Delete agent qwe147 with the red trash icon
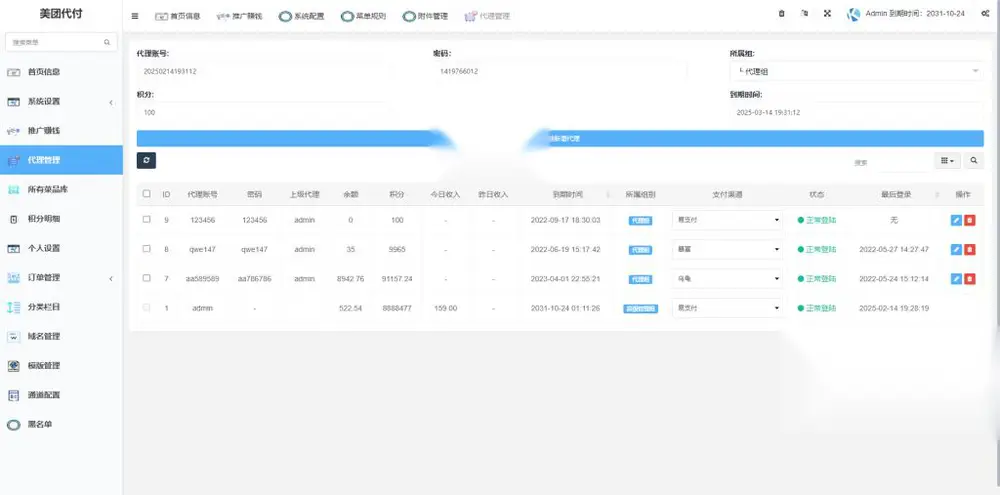Viewport: 1000px width, 495px height. pyautogui.click(x=969, y=249)
